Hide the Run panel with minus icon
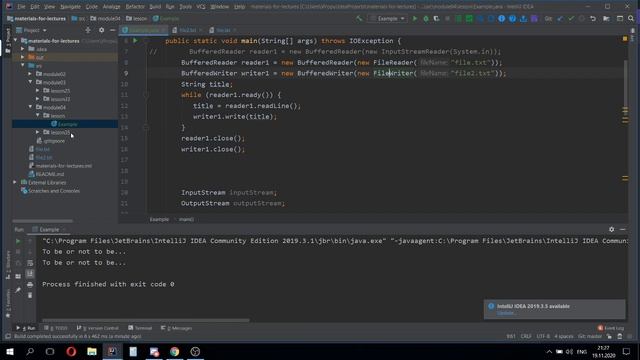This screenshot has height=360, width=640. point(622,229)
